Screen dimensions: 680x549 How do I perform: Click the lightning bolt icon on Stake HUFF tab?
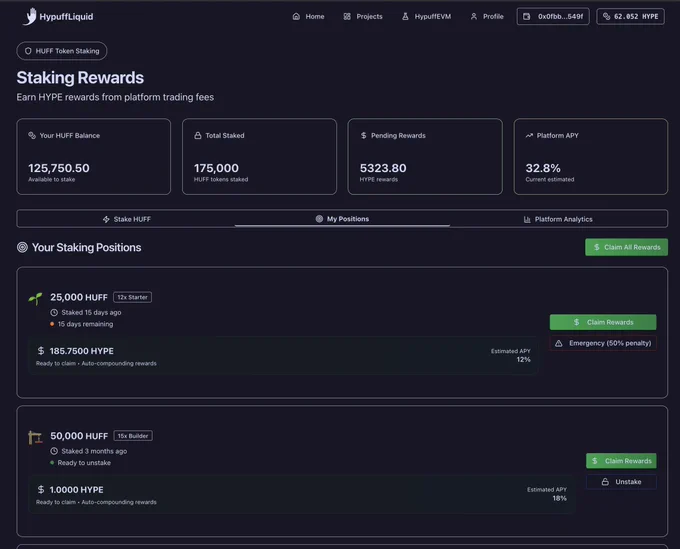tap(106, 219)
